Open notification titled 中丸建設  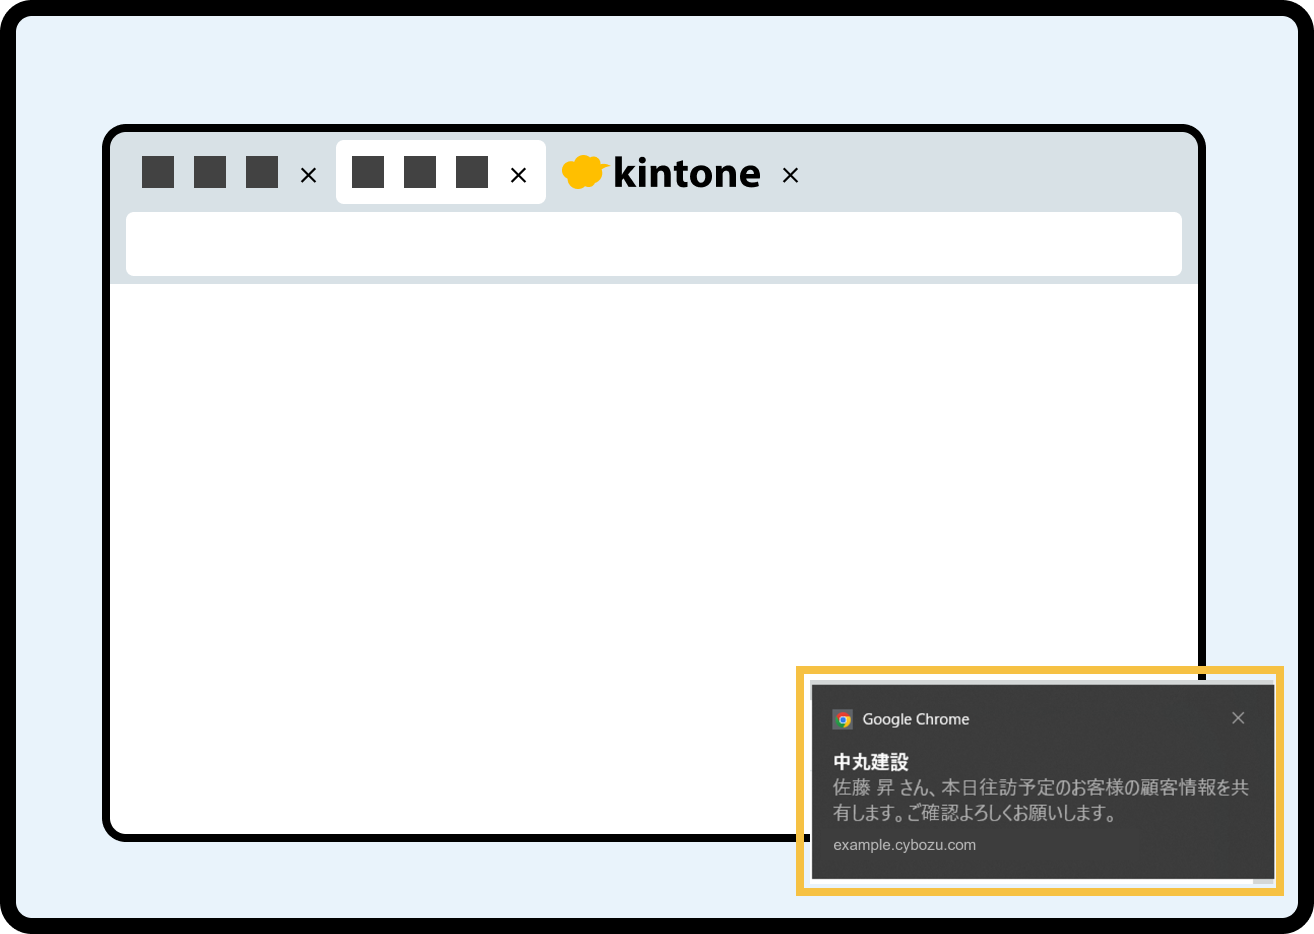click(x=871, y=761)
